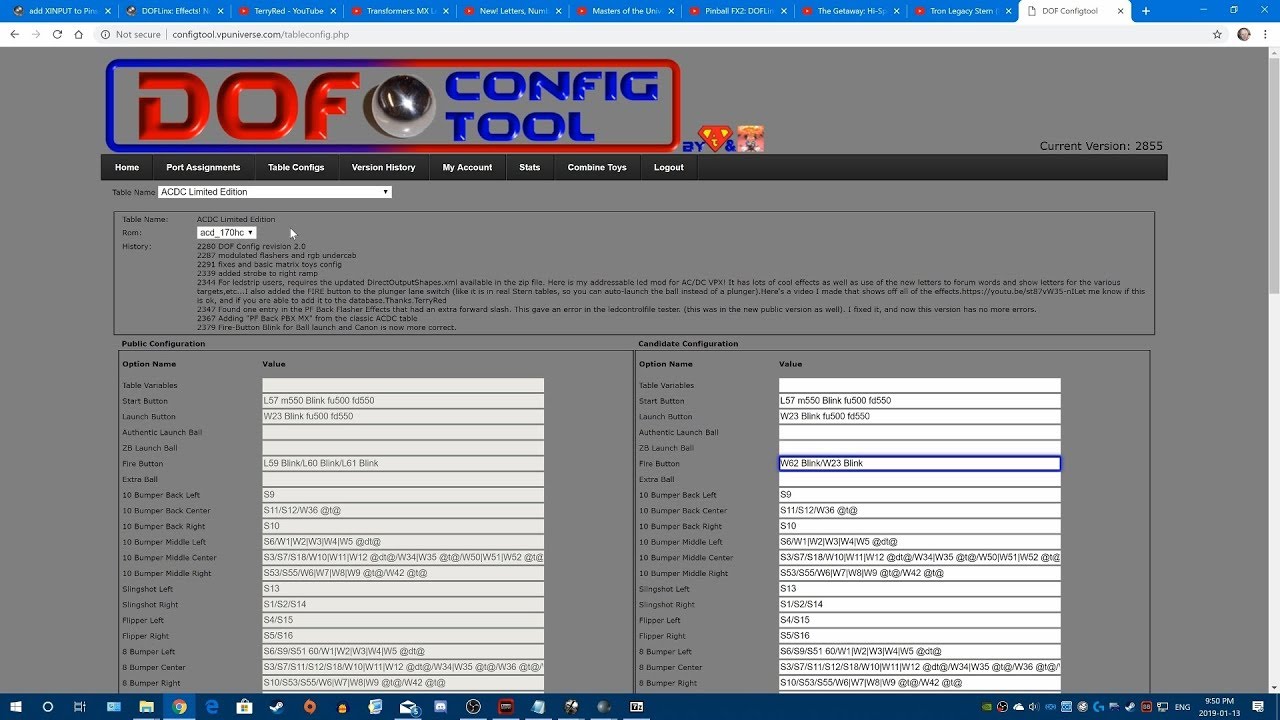
Task: Open Version History page
Action: pos(383,167)
